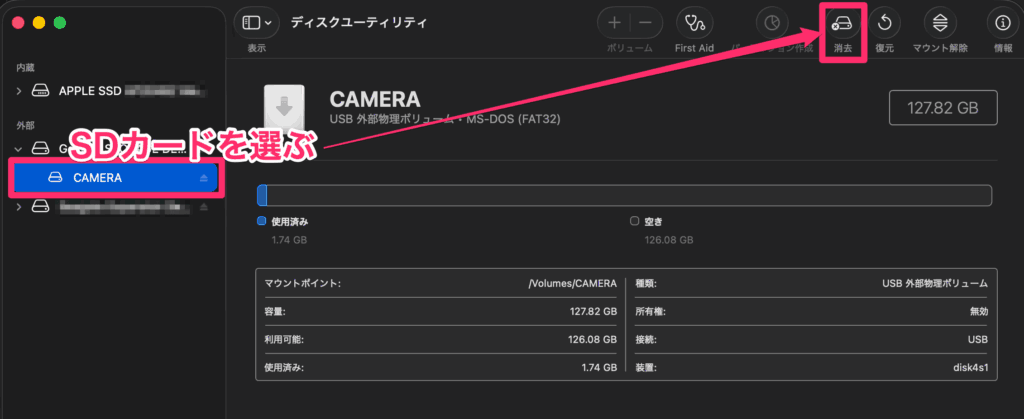Open the 情報 (Info) panel icon
The image size is (1024, 419).
[1002, 23]
